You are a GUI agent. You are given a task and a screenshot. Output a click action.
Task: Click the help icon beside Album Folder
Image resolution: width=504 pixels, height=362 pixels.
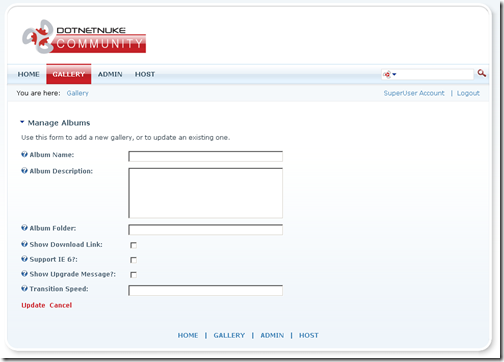pos(24,228)
